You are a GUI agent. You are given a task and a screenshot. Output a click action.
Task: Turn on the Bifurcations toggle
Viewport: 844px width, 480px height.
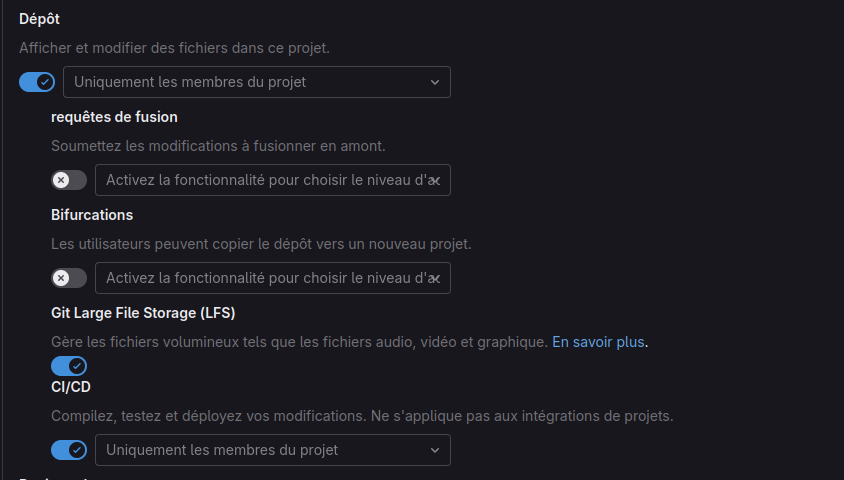(x=69, y=278)
